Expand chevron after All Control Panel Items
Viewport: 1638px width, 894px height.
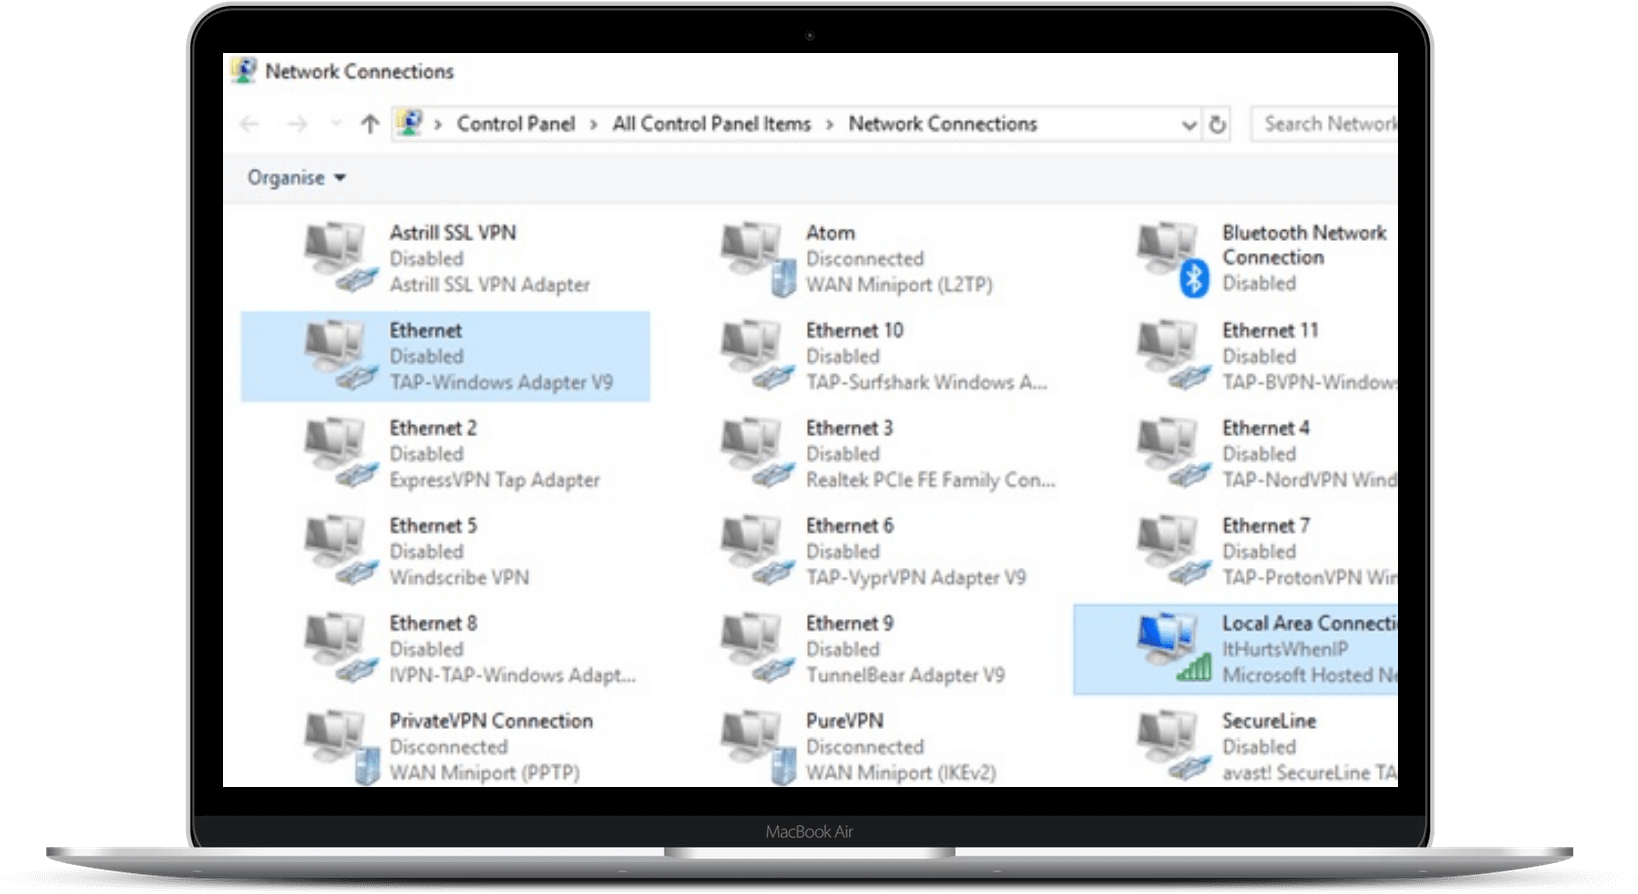click(829, 125)
